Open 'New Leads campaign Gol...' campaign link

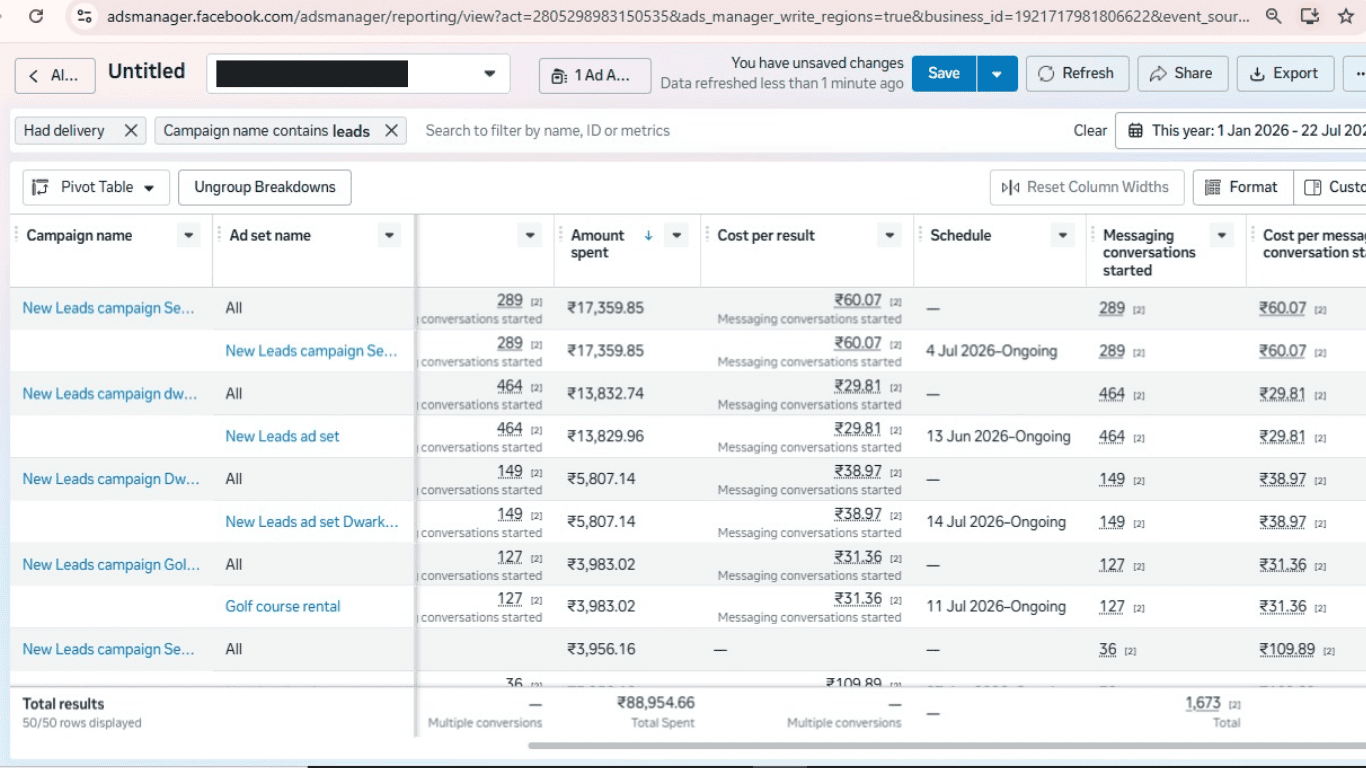pyautogui.click(x=111, y=564)
